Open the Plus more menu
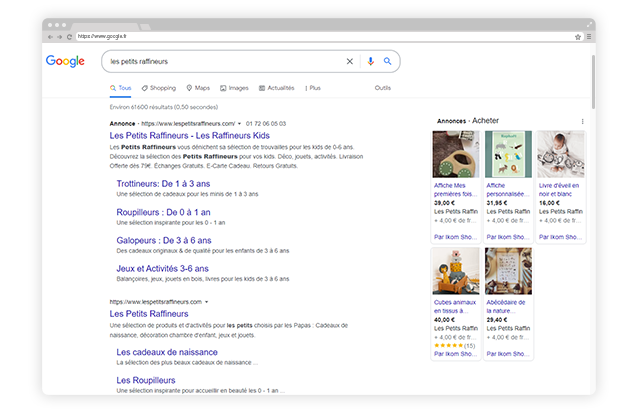 (x=313, y=88)
